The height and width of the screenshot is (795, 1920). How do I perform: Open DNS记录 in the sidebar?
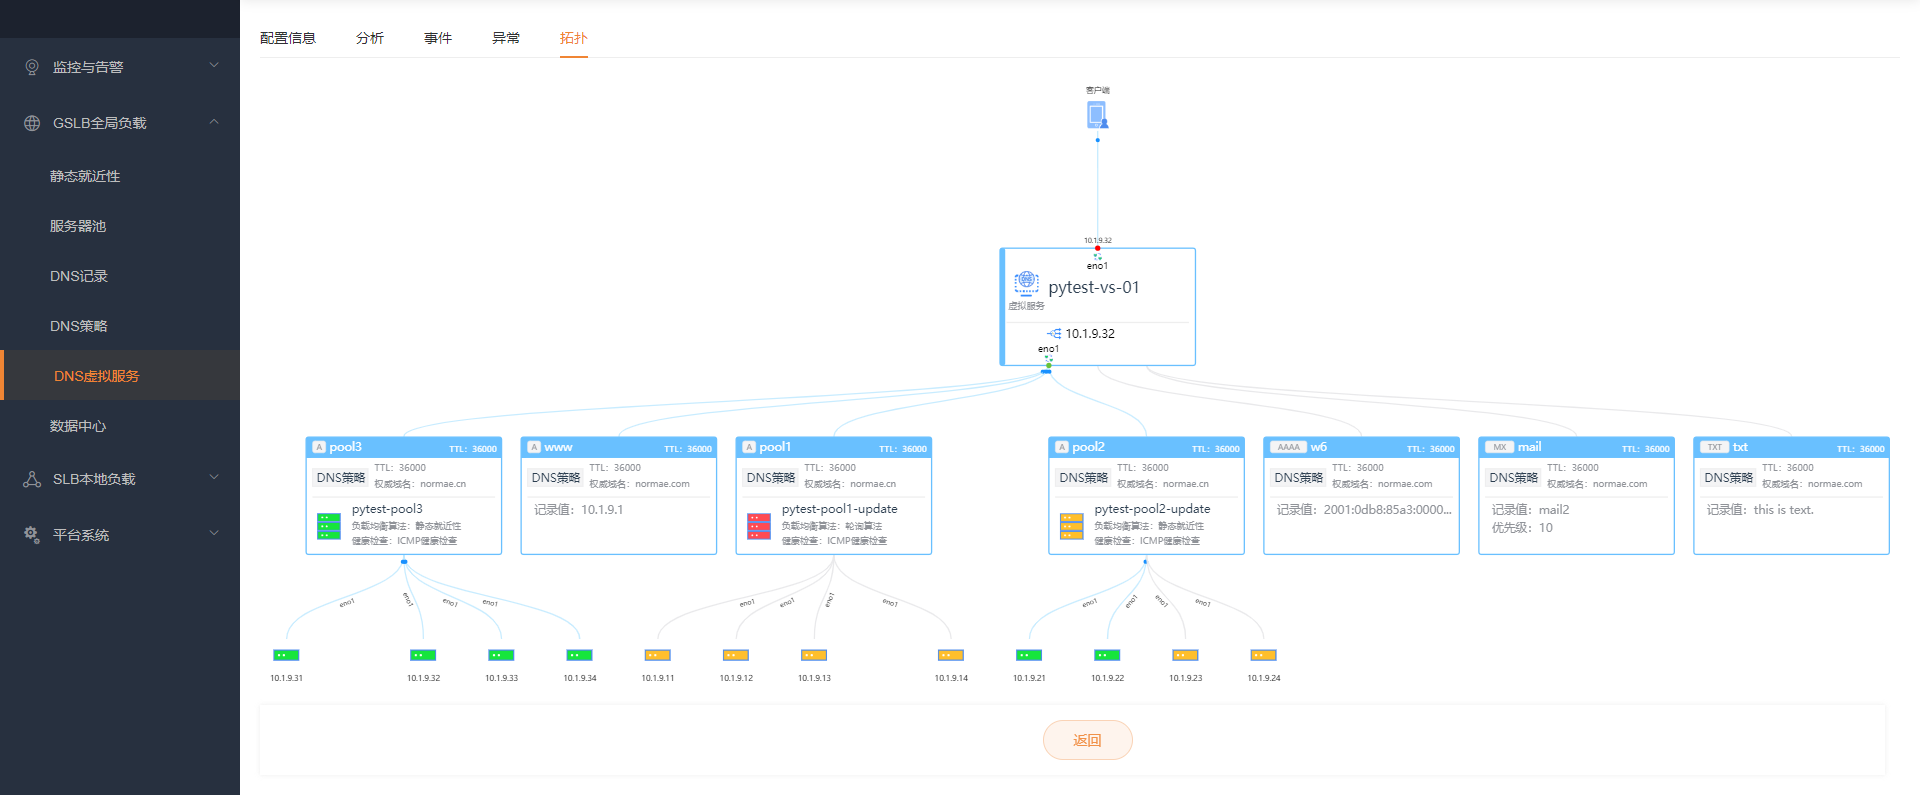click(x=79, y=276)
